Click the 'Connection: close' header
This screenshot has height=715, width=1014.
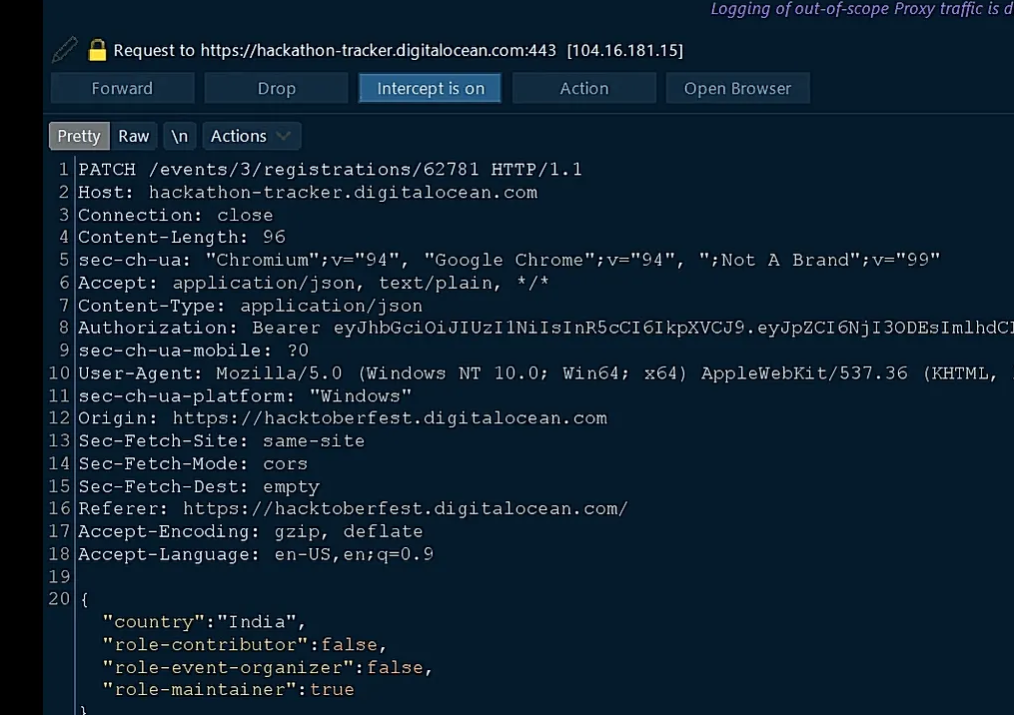(175, 215)
